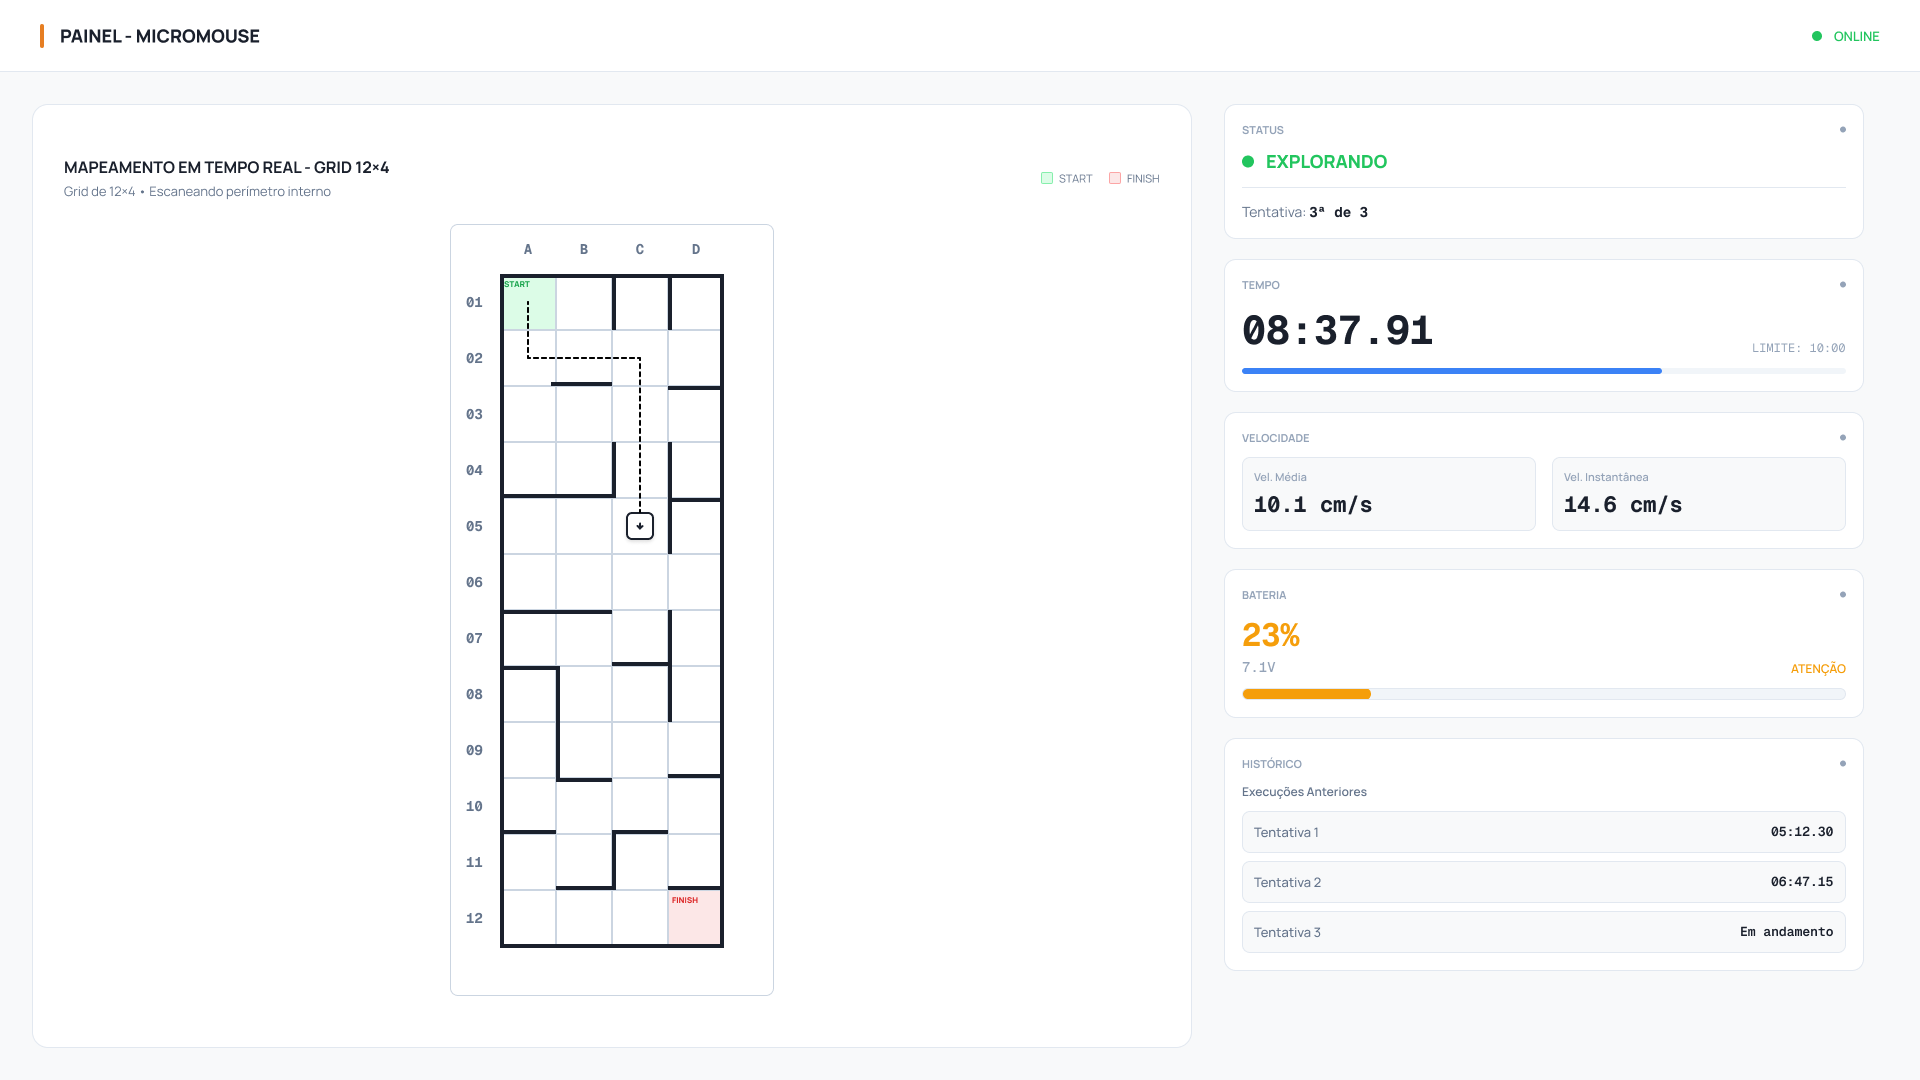
Task: Click the Escaneando perímetro interno subtitle
Action: pyautogui.click(x=240, y=191)
